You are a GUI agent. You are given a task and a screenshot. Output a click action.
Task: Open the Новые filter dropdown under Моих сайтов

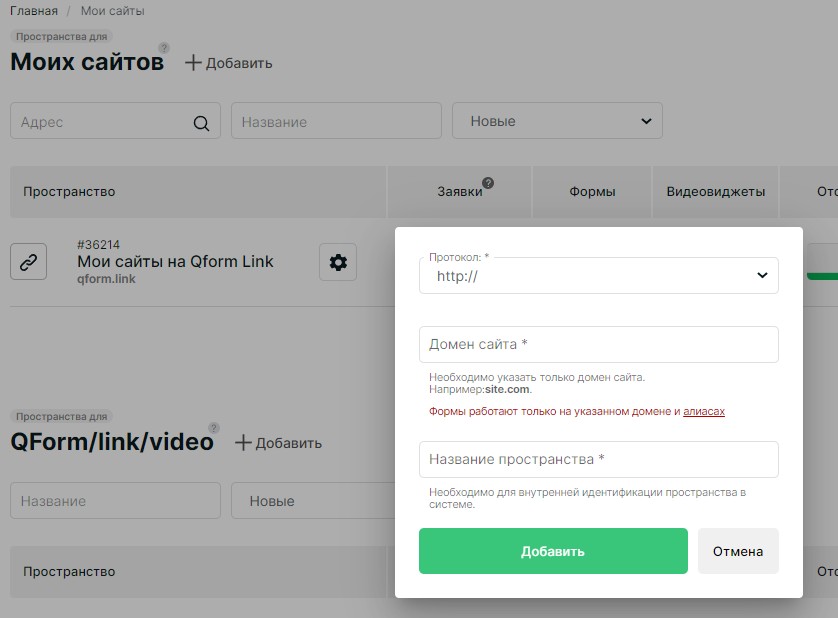pyautogui.click(x=557, y=121)
